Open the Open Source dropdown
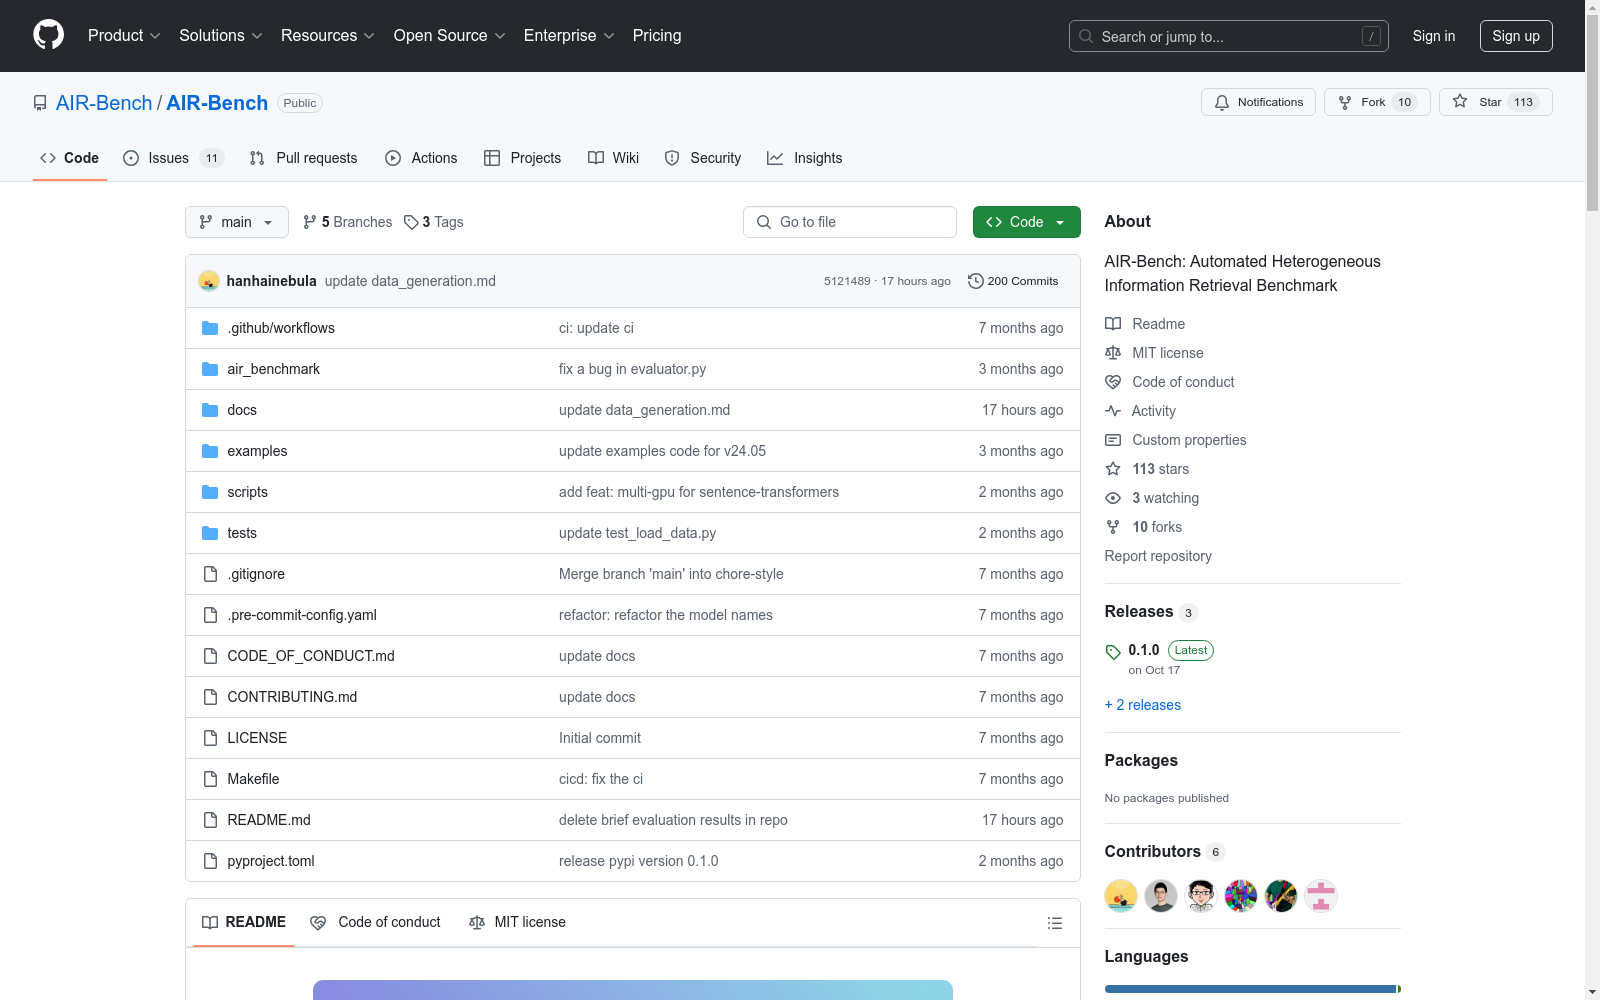This screenshot has height=1000, width=1600. (450, 36)
